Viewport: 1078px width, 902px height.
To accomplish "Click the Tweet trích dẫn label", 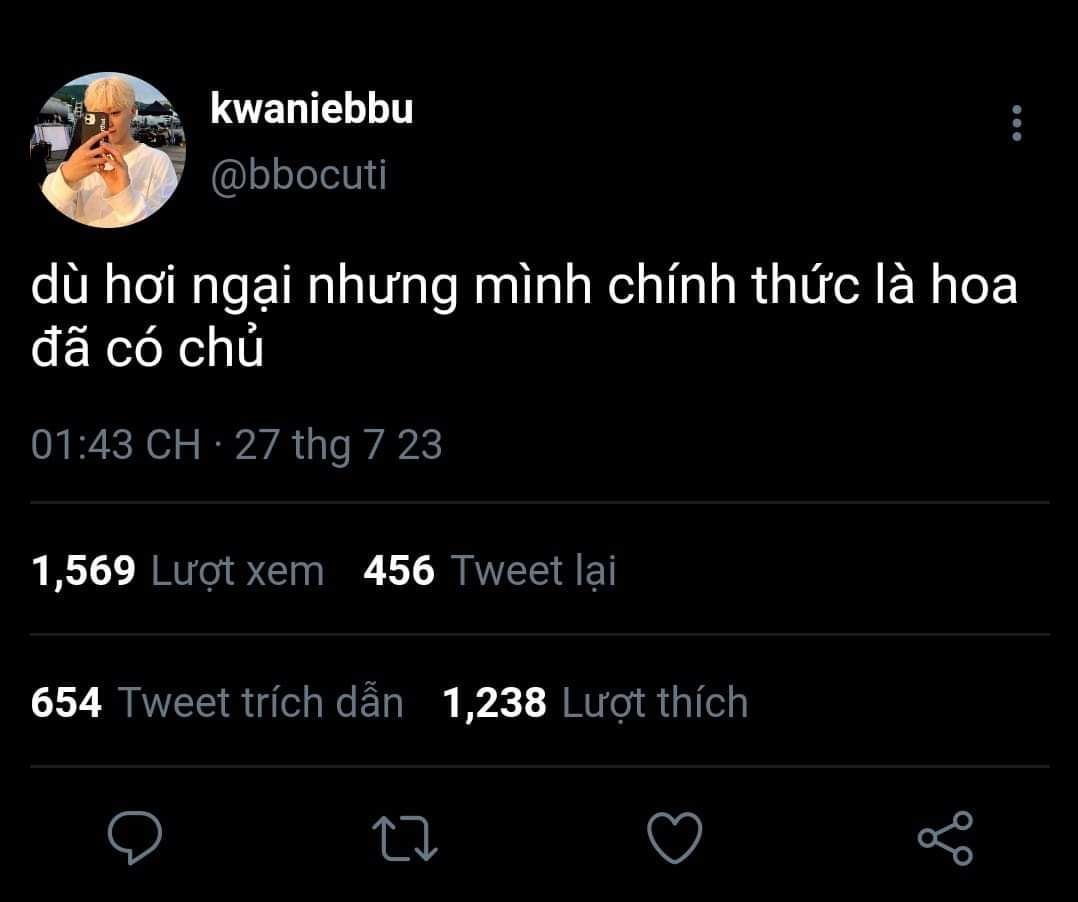I will (x=261, y=702).
